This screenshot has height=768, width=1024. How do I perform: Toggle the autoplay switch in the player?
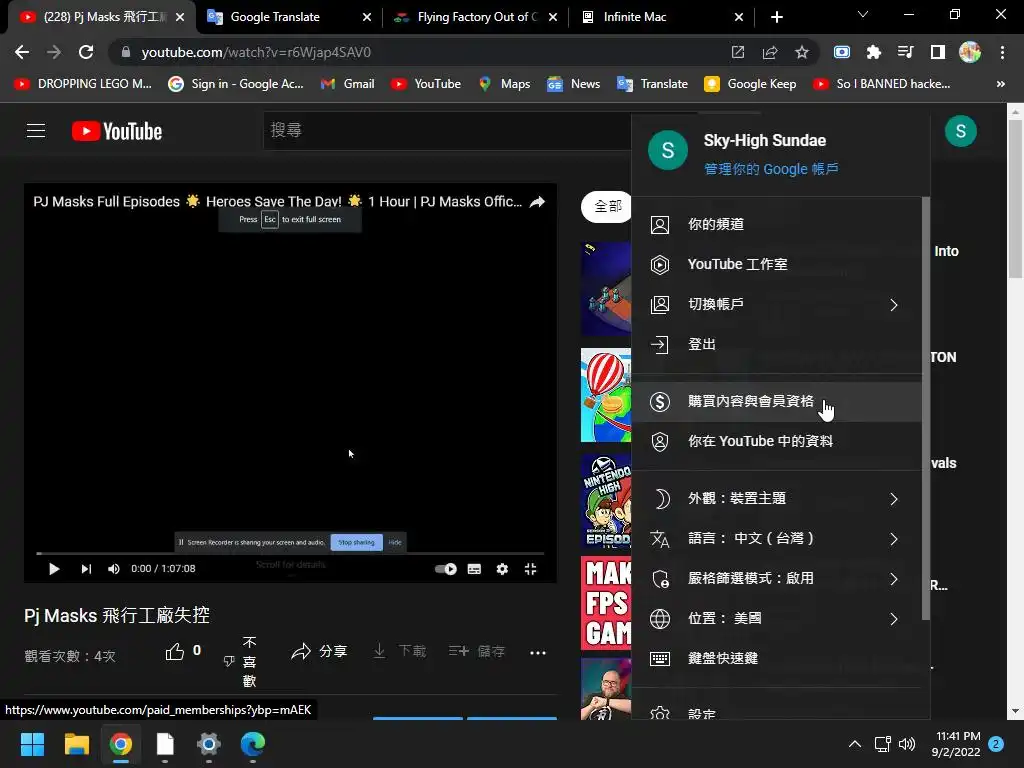[446, 569]
